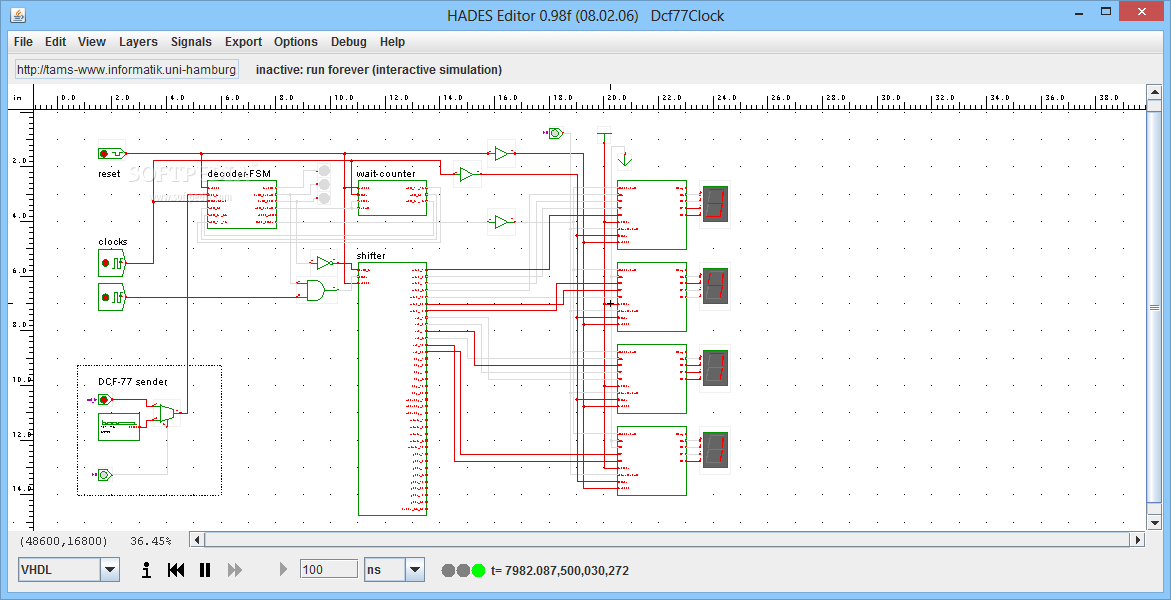The width and height of the screenshot is (1171, 600).
Task: Click the horizontal scrollbar track
Action: tap(668, 539)
